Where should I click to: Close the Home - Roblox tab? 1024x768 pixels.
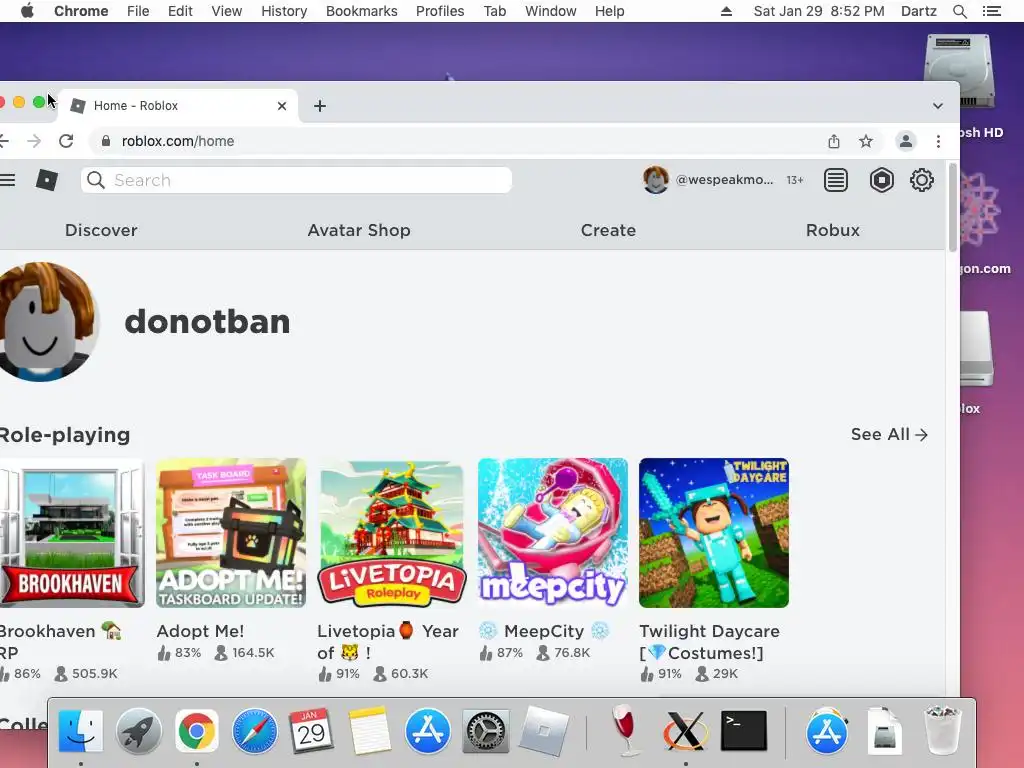281,106
